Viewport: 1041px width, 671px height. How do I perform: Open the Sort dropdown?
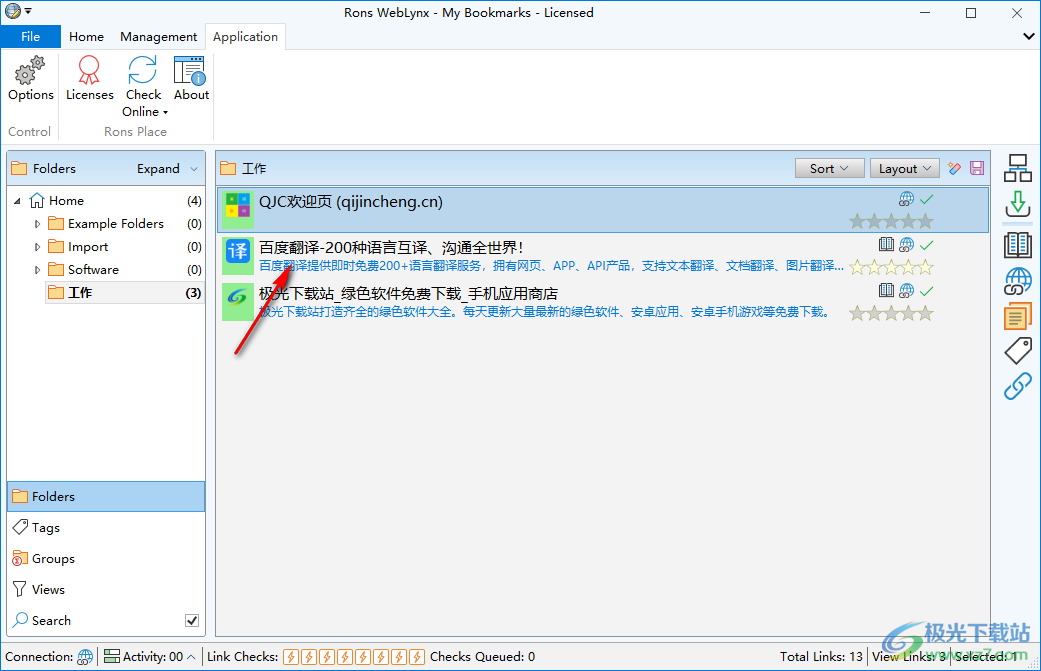[x=829, y=169]
